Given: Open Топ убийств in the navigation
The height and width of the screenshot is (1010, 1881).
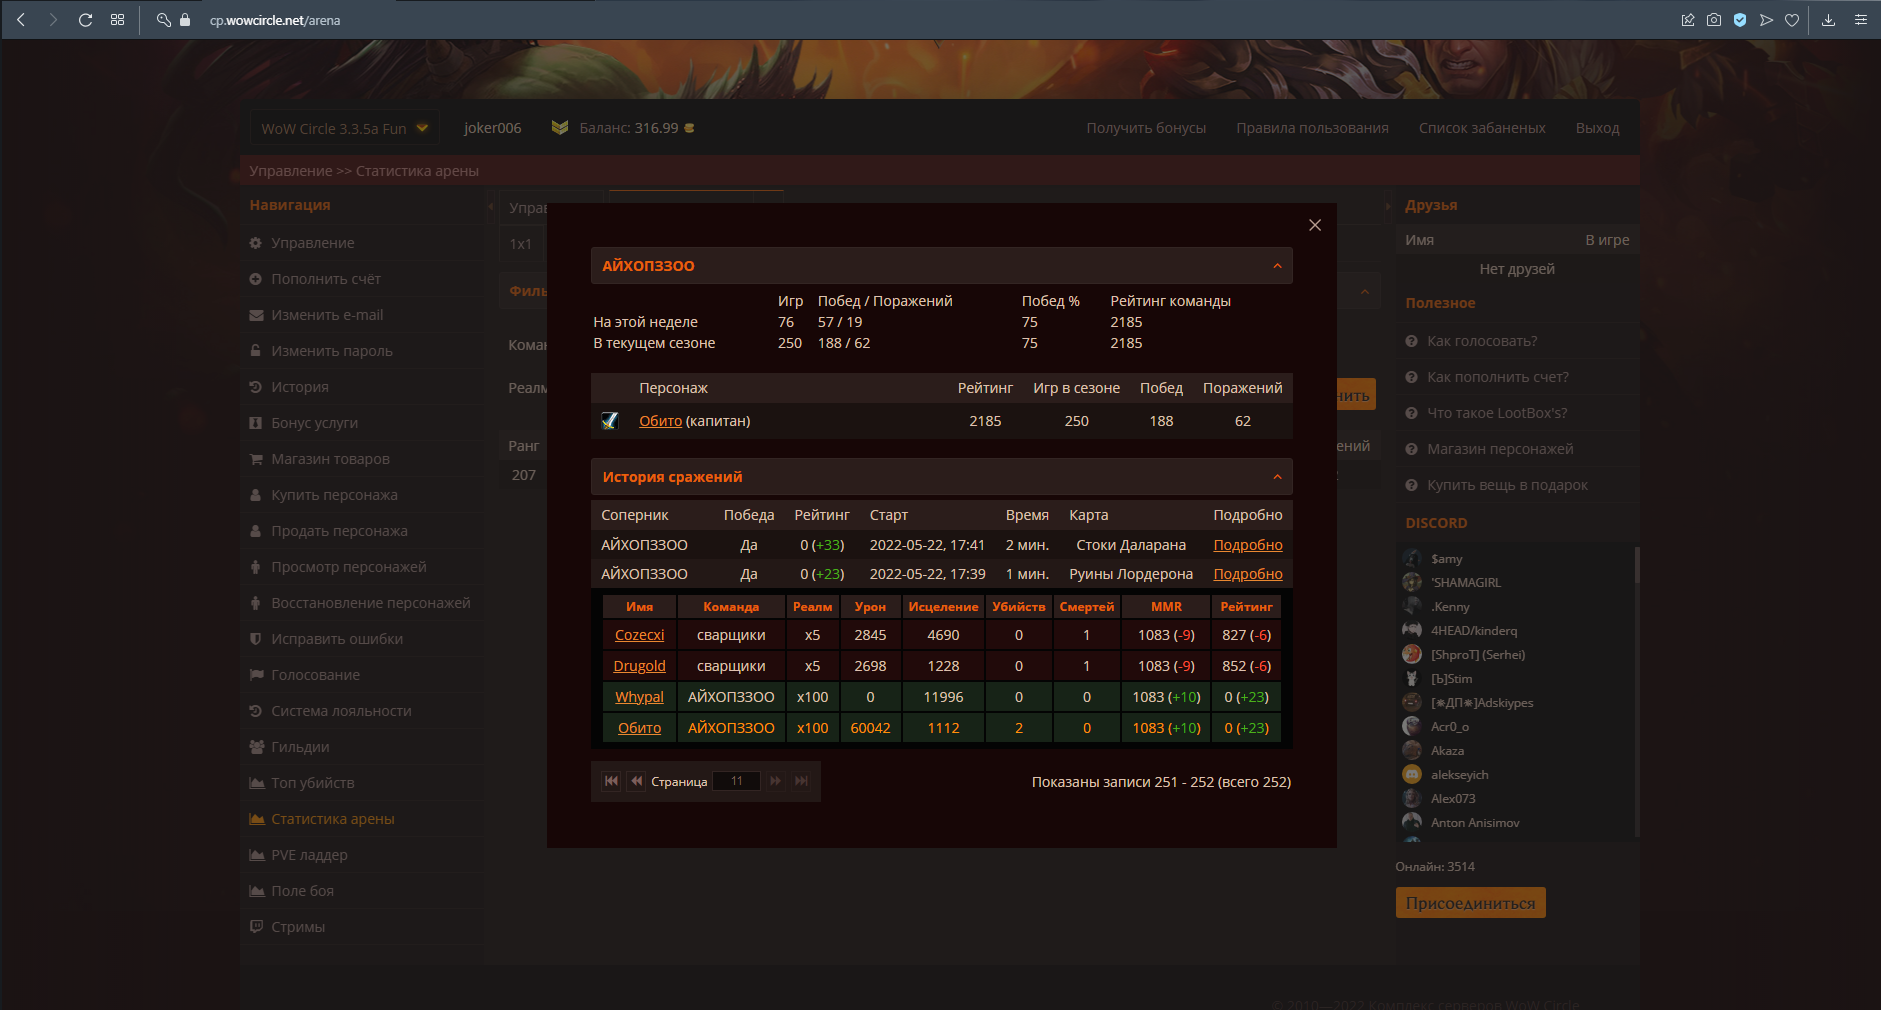Looking at the screenshot, I should coord(312,783).
